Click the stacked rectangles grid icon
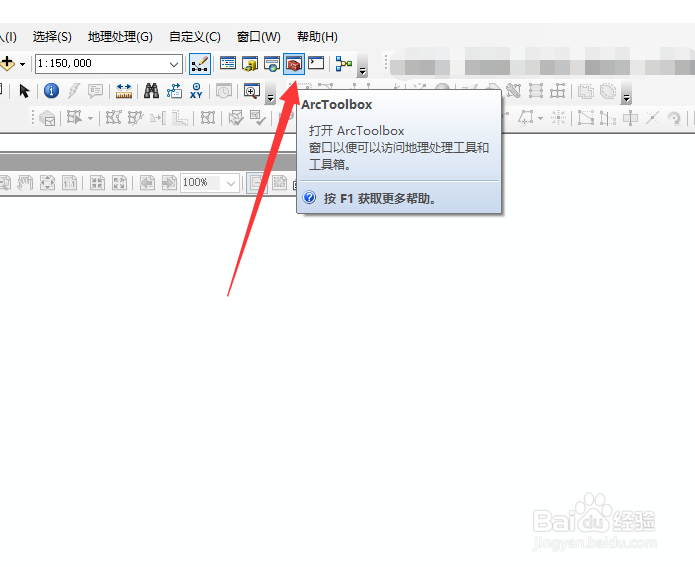This screenshot has width=695, height=567. tap(535, 91)
